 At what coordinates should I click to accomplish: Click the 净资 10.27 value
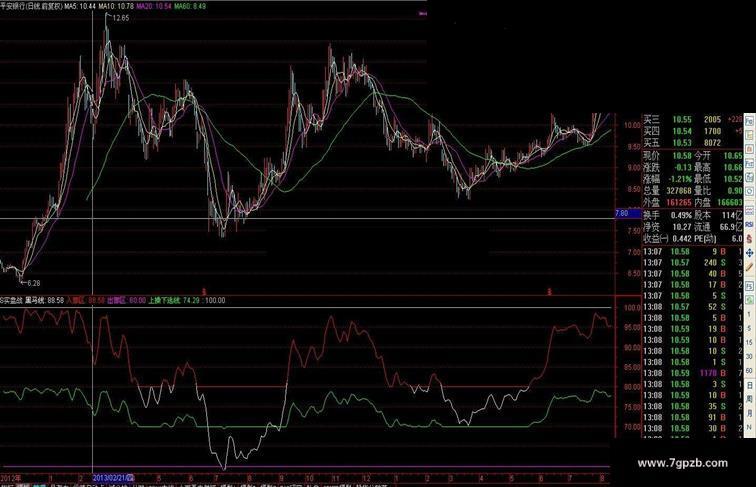tap(682, 227)
